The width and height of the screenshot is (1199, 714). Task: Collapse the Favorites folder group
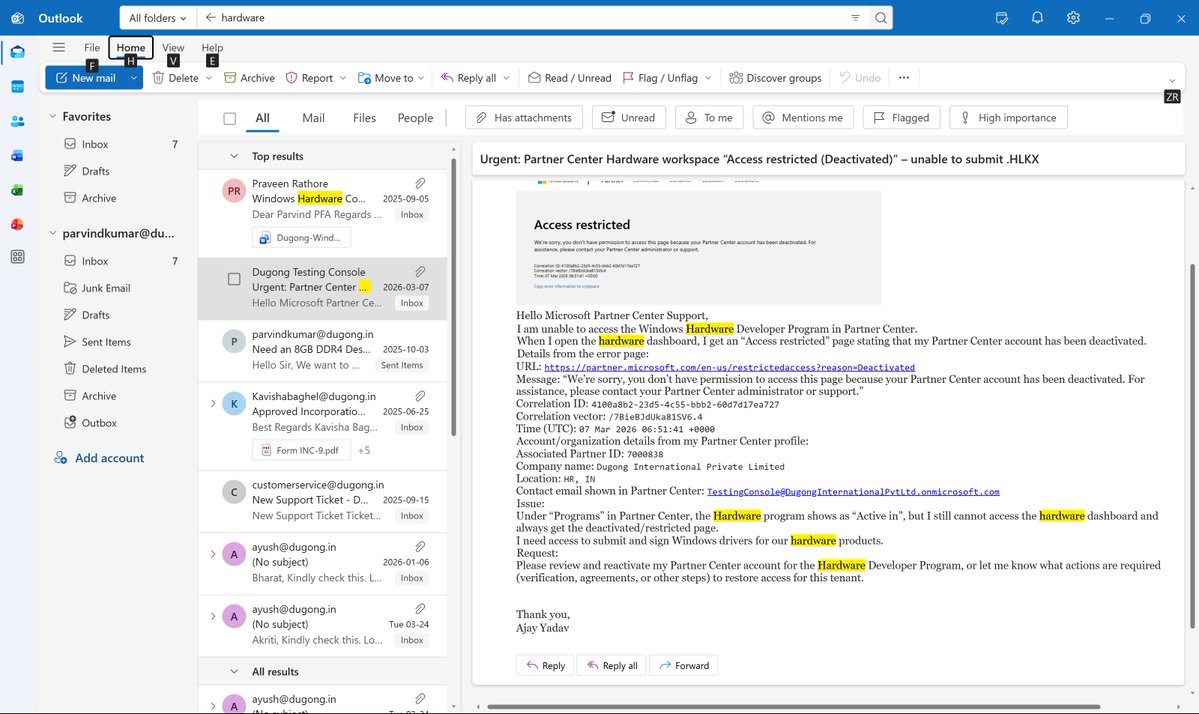tap(53, 116)
